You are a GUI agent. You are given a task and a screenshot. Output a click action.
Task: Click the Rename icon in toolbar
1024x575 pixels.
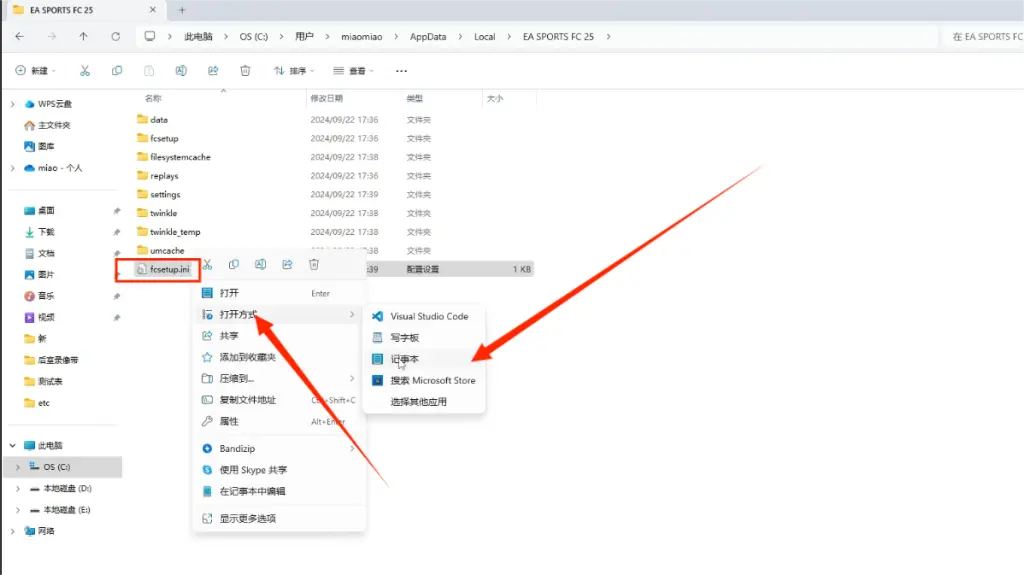pyautogui.click(x=181, y=71)
